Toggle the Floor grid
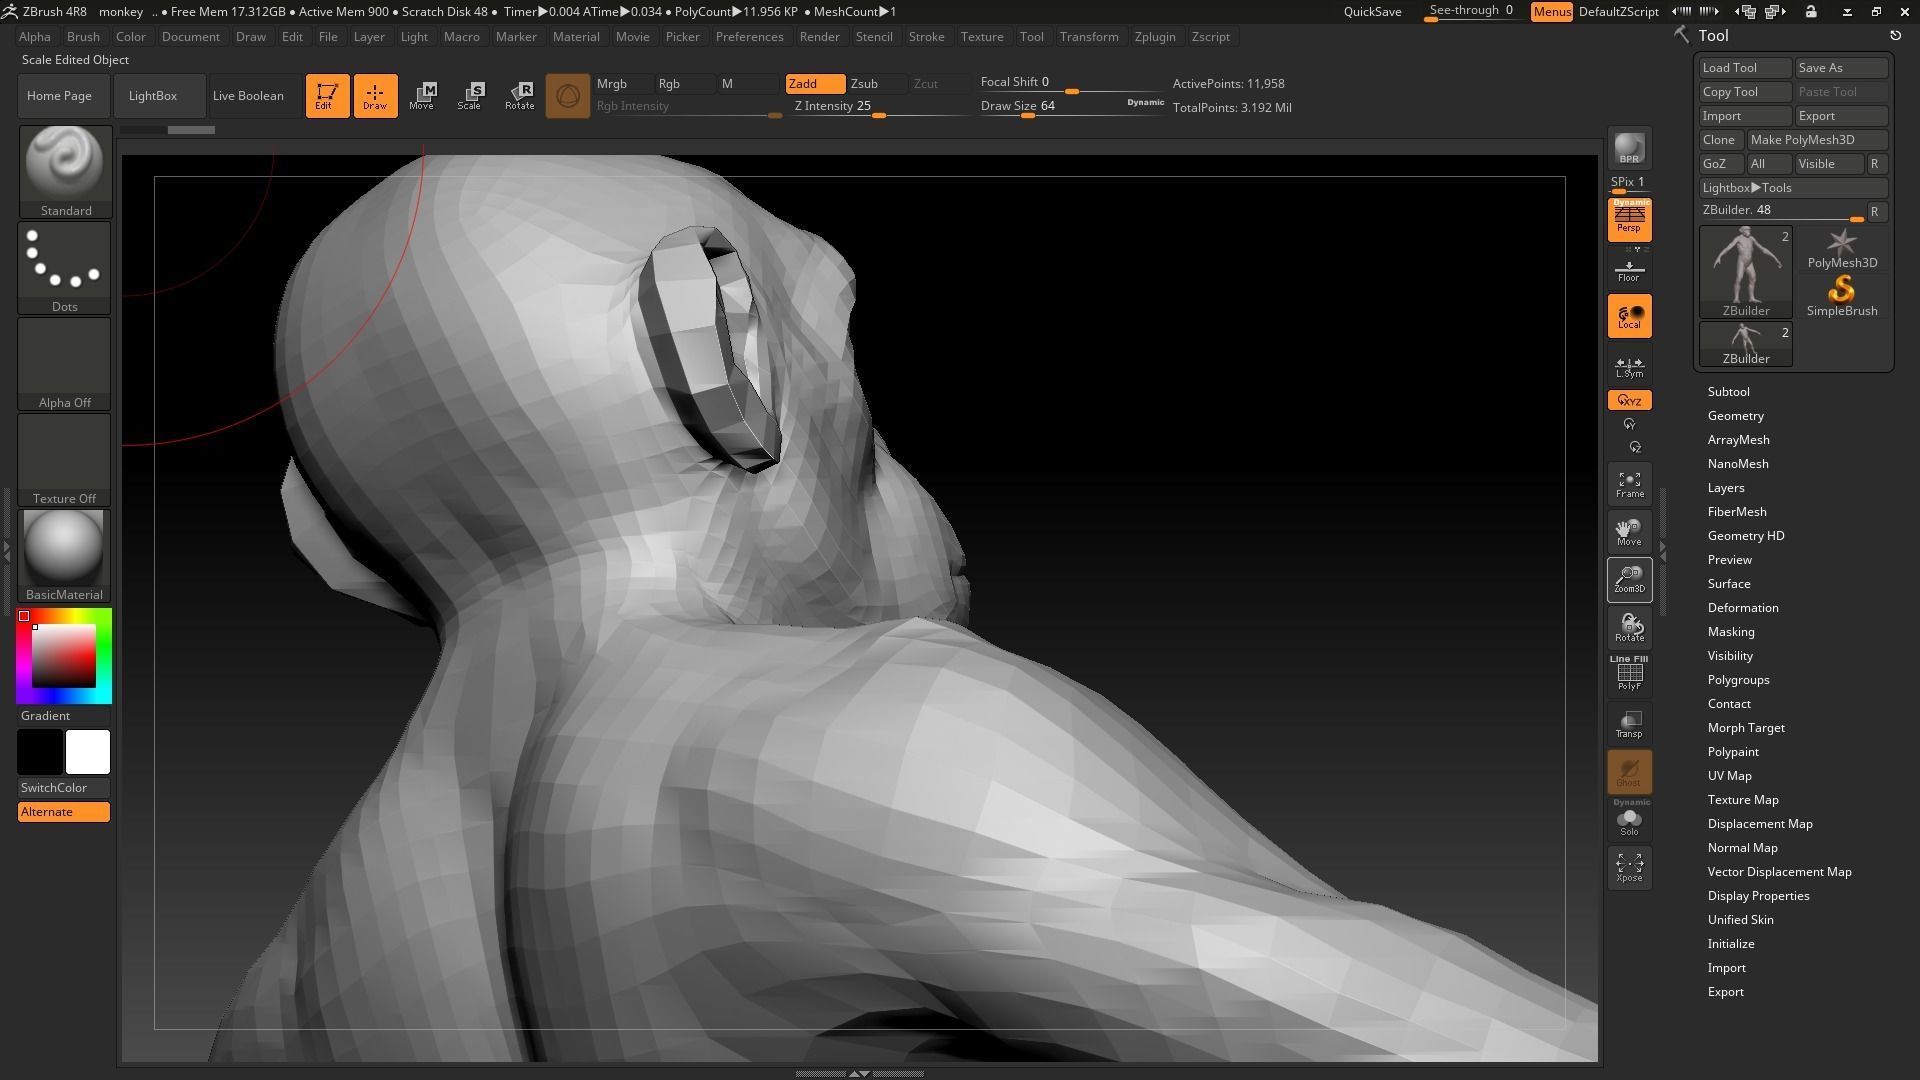Screen dimensions: 1920x1080 coord(1629,270)
